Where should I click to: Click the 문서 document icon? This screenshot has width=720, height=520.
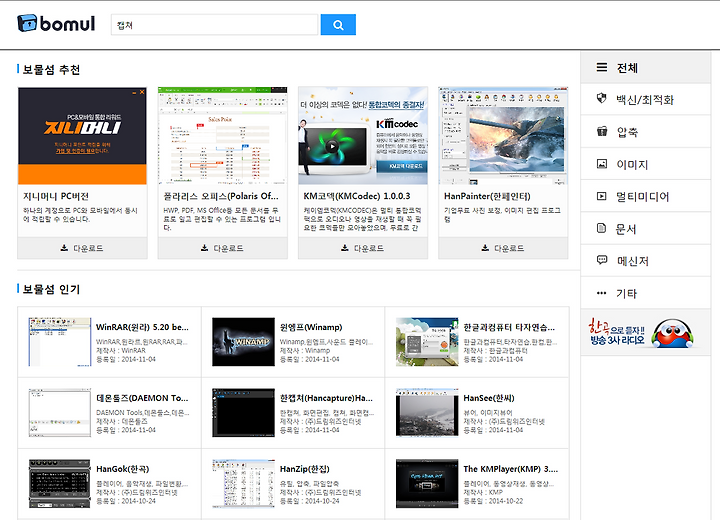pos(601,228)
